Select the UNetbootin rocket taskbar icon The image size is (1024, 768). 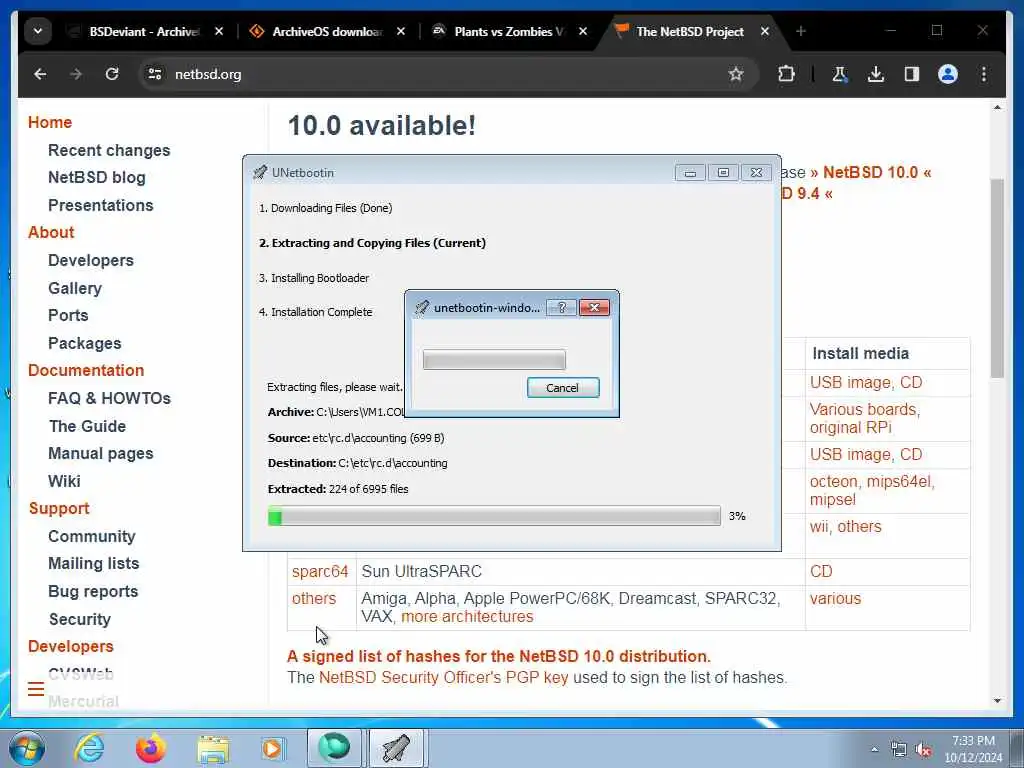point(397,748)
